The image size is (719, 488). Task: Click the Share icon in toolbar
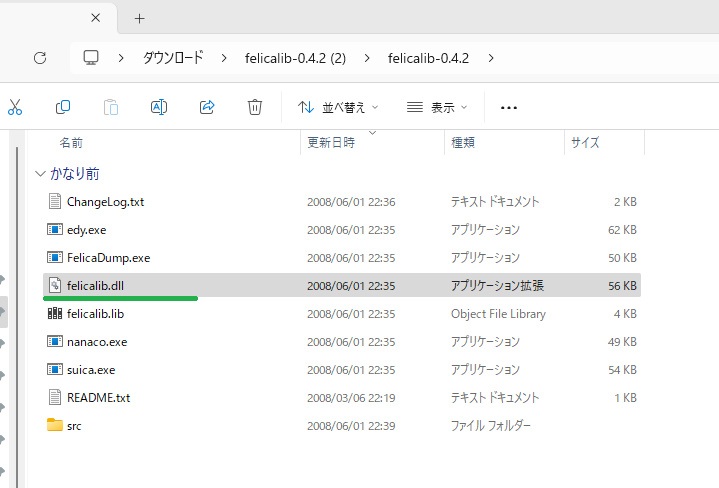click(207, 107)
